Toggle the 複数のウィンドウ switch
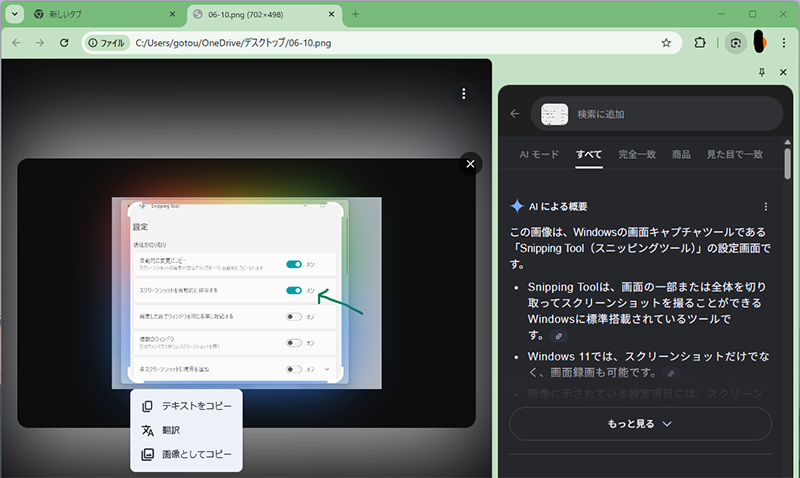Viewport: 800px width, 478px height. (x=294, y=343)
